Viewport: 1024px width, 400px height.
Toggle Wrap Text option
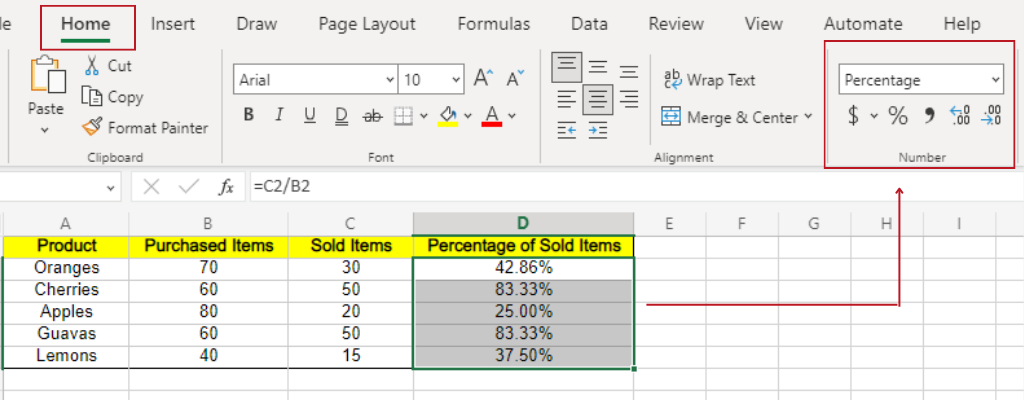[x=710, y=80]
